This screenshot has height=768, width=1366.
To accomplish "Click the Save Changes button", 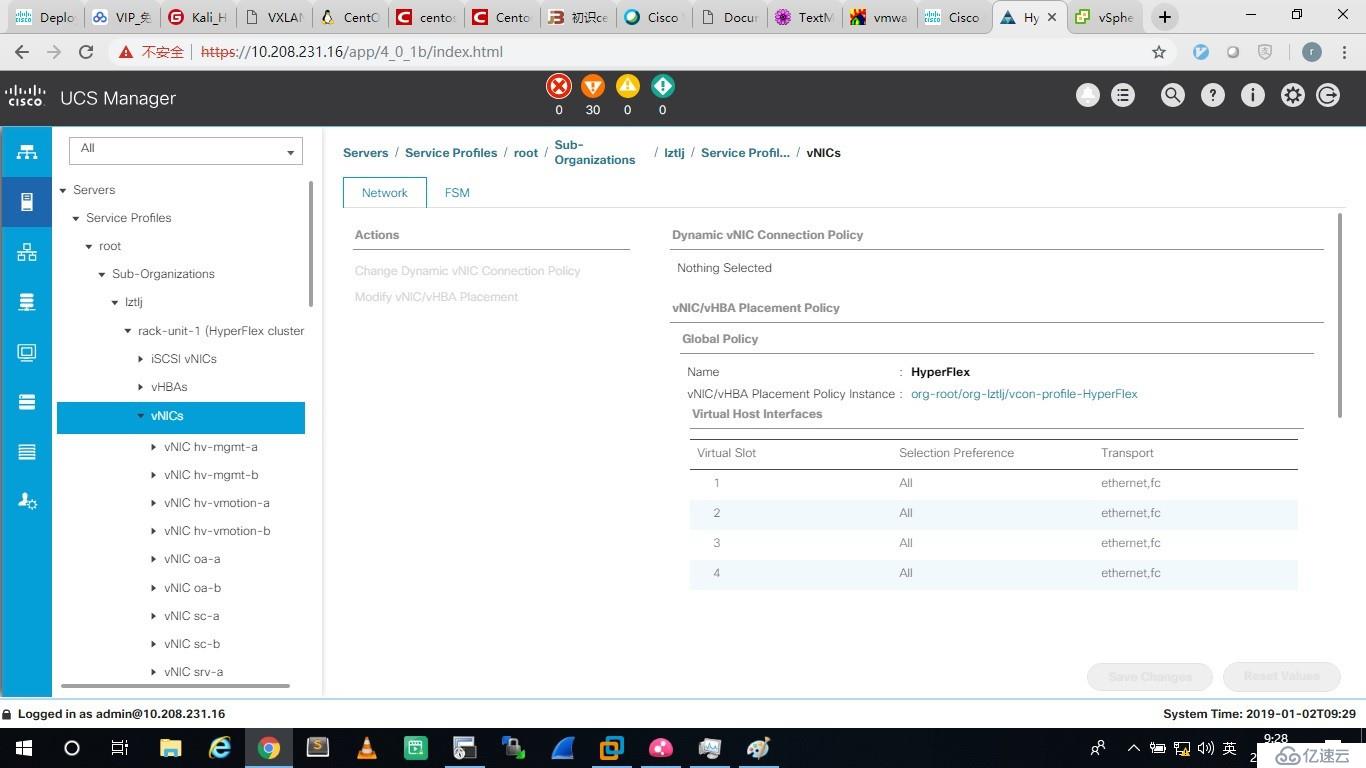I will point(1150,677).
